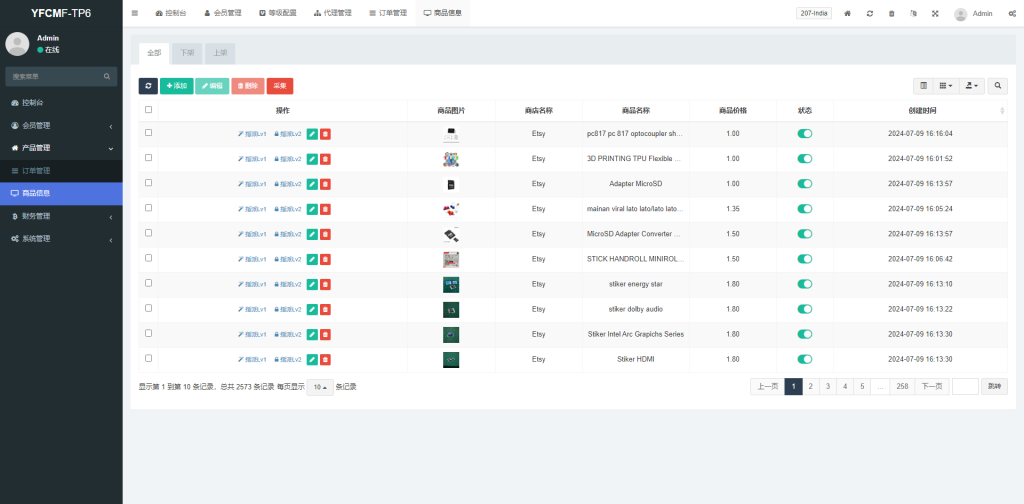Click the trash icon in top header
This screenshot has height=504, width=1024.
coord(891,14)
